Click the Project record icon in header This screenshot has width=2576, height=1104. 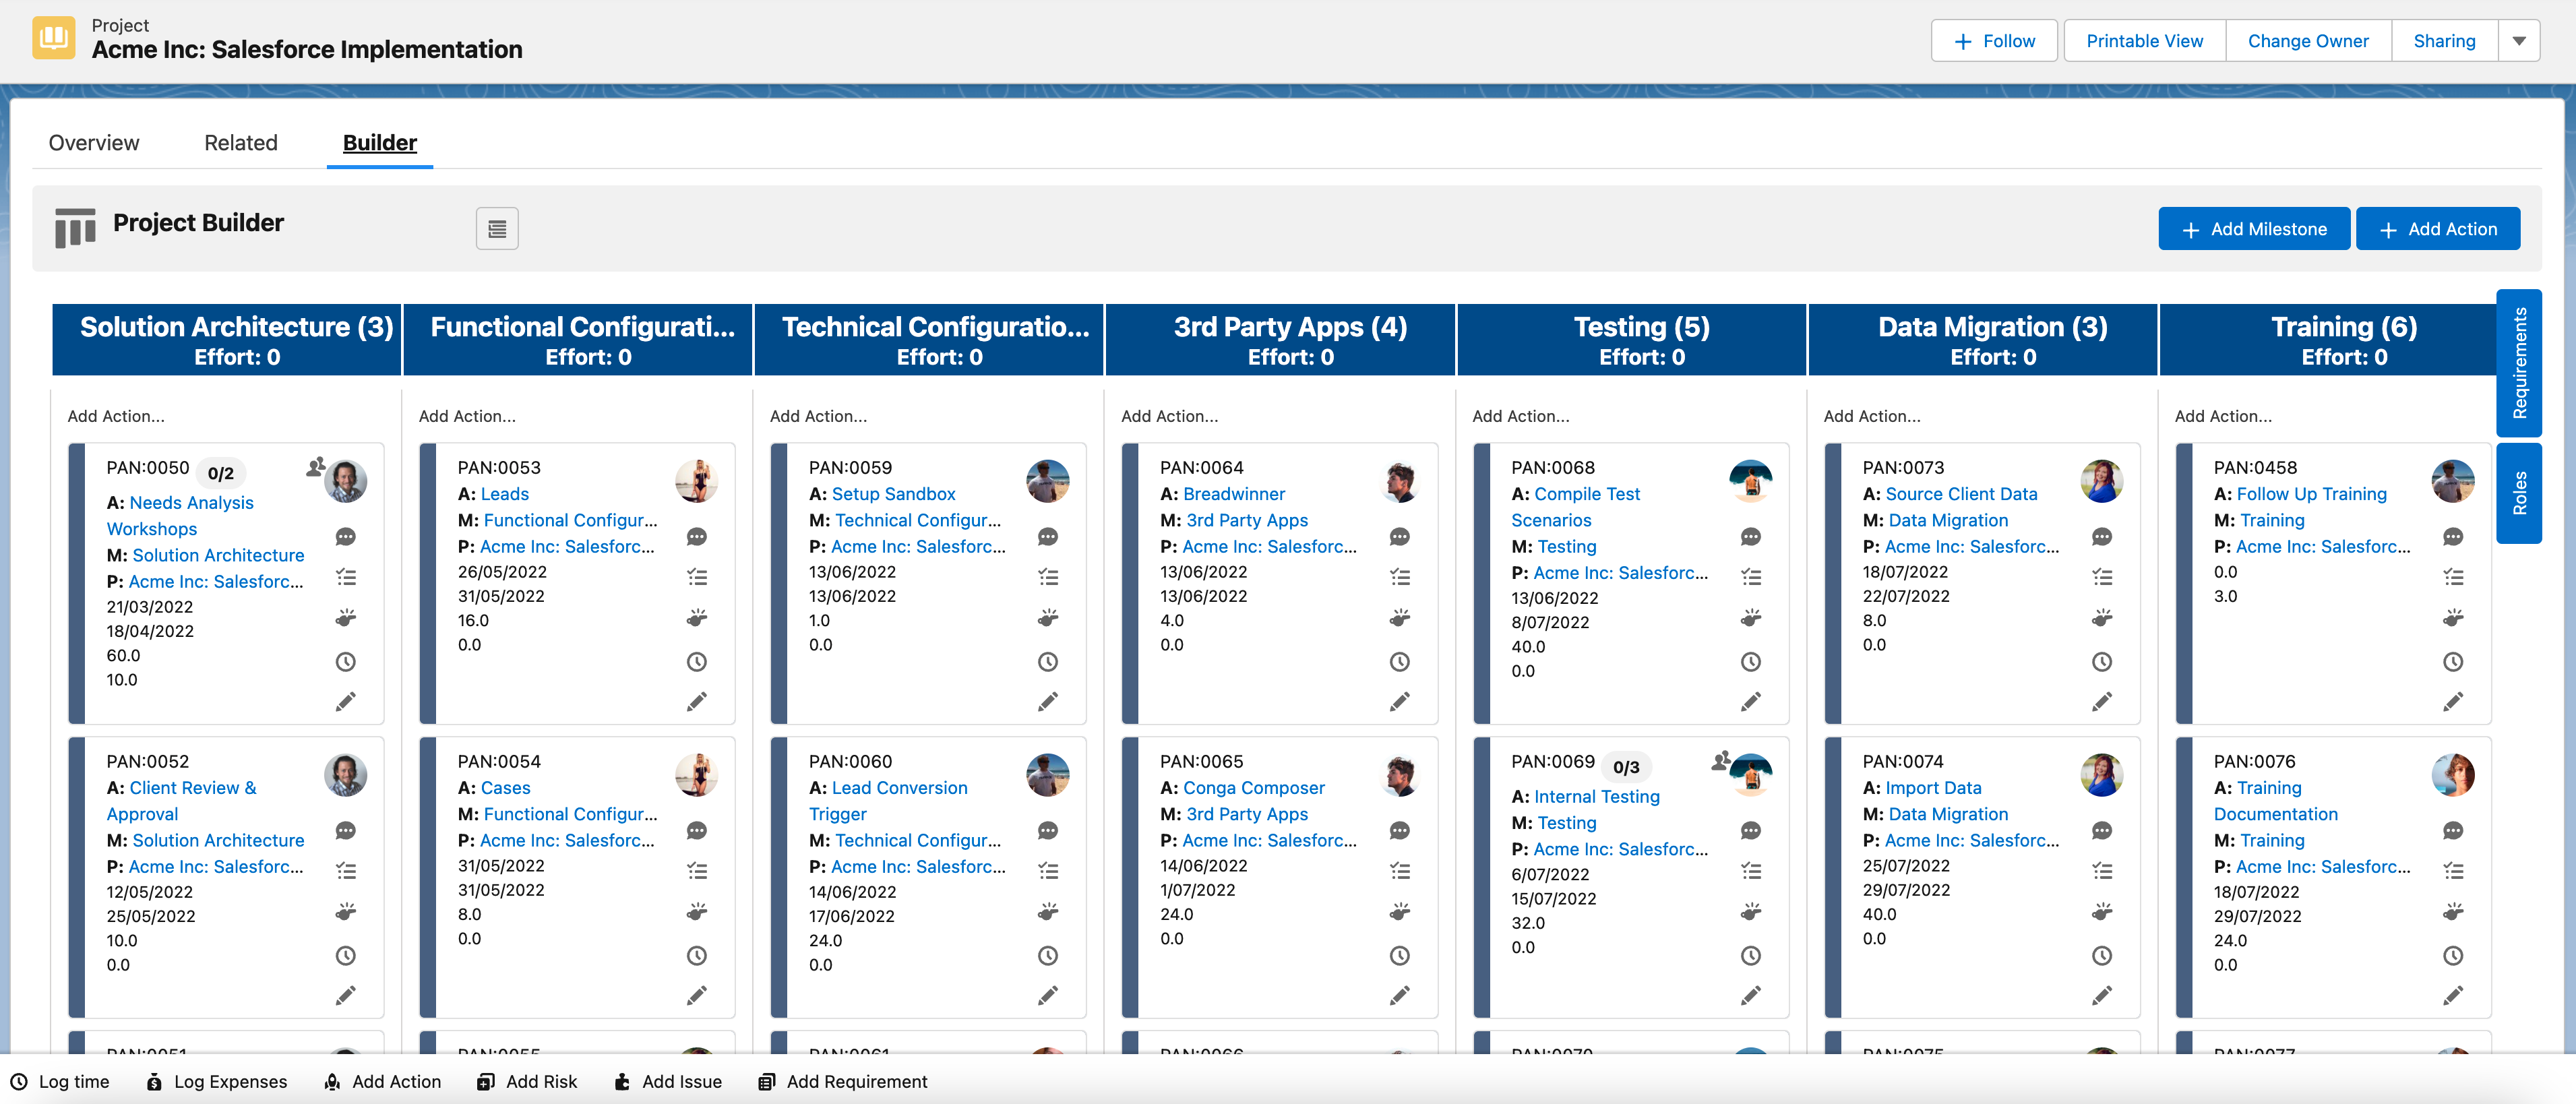[x=54, y=38]
